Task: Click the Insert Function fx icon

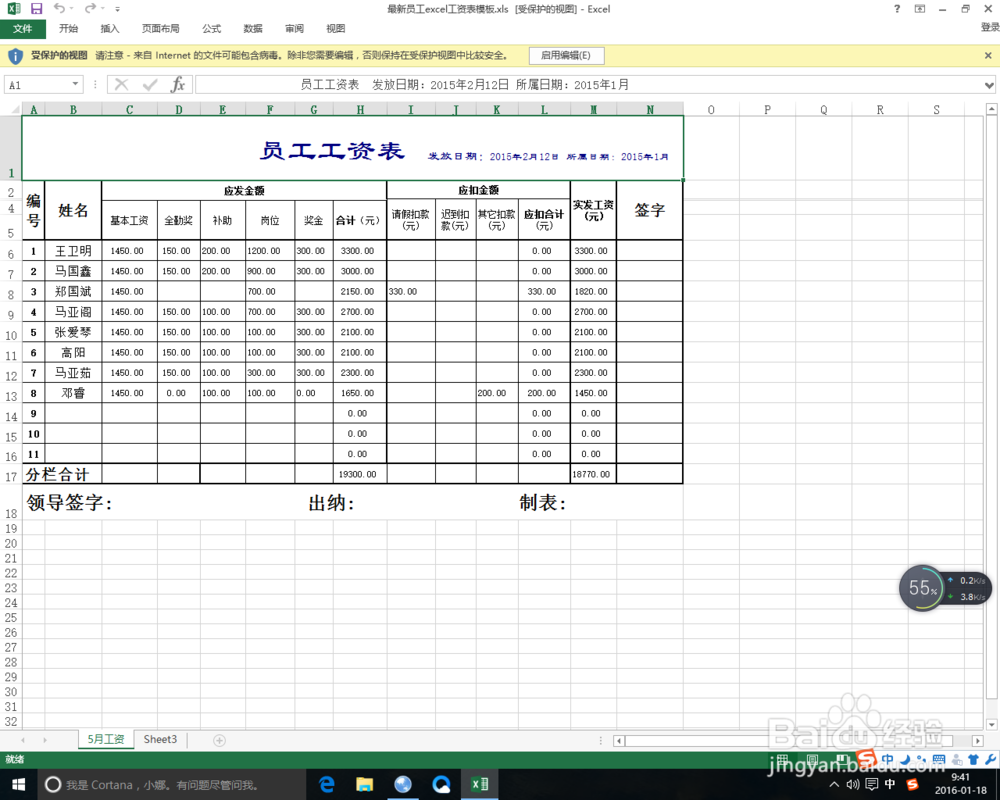Action: click(x=180, y=85)
